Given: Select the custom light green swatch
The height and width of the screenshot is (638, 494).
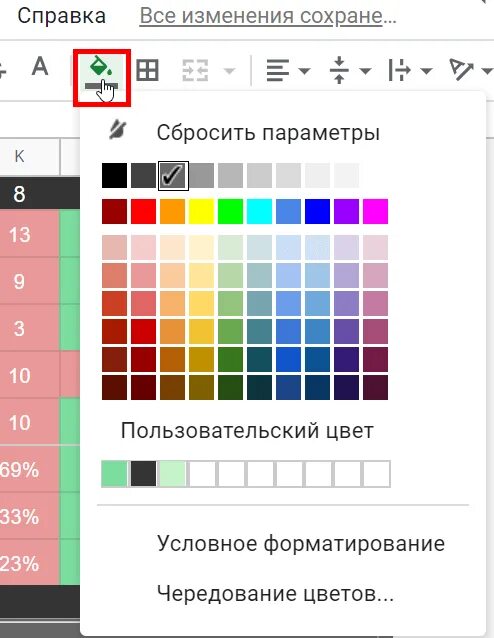Looking at the screenshot, I should tap(114, 474).
